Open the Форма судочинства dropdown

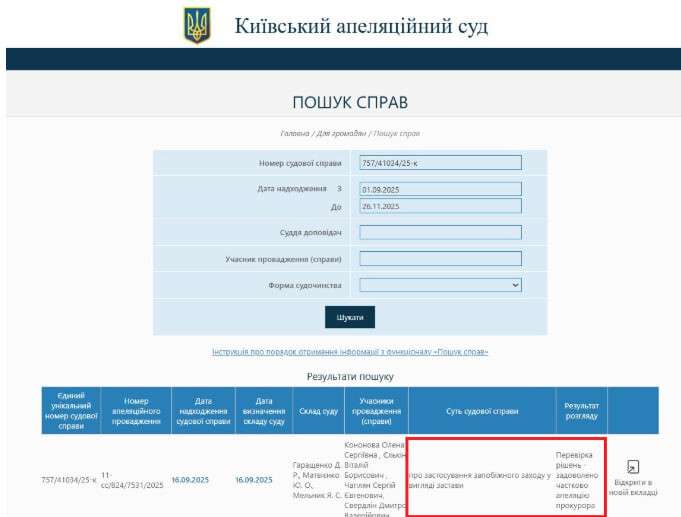click(x=440, y=285)
